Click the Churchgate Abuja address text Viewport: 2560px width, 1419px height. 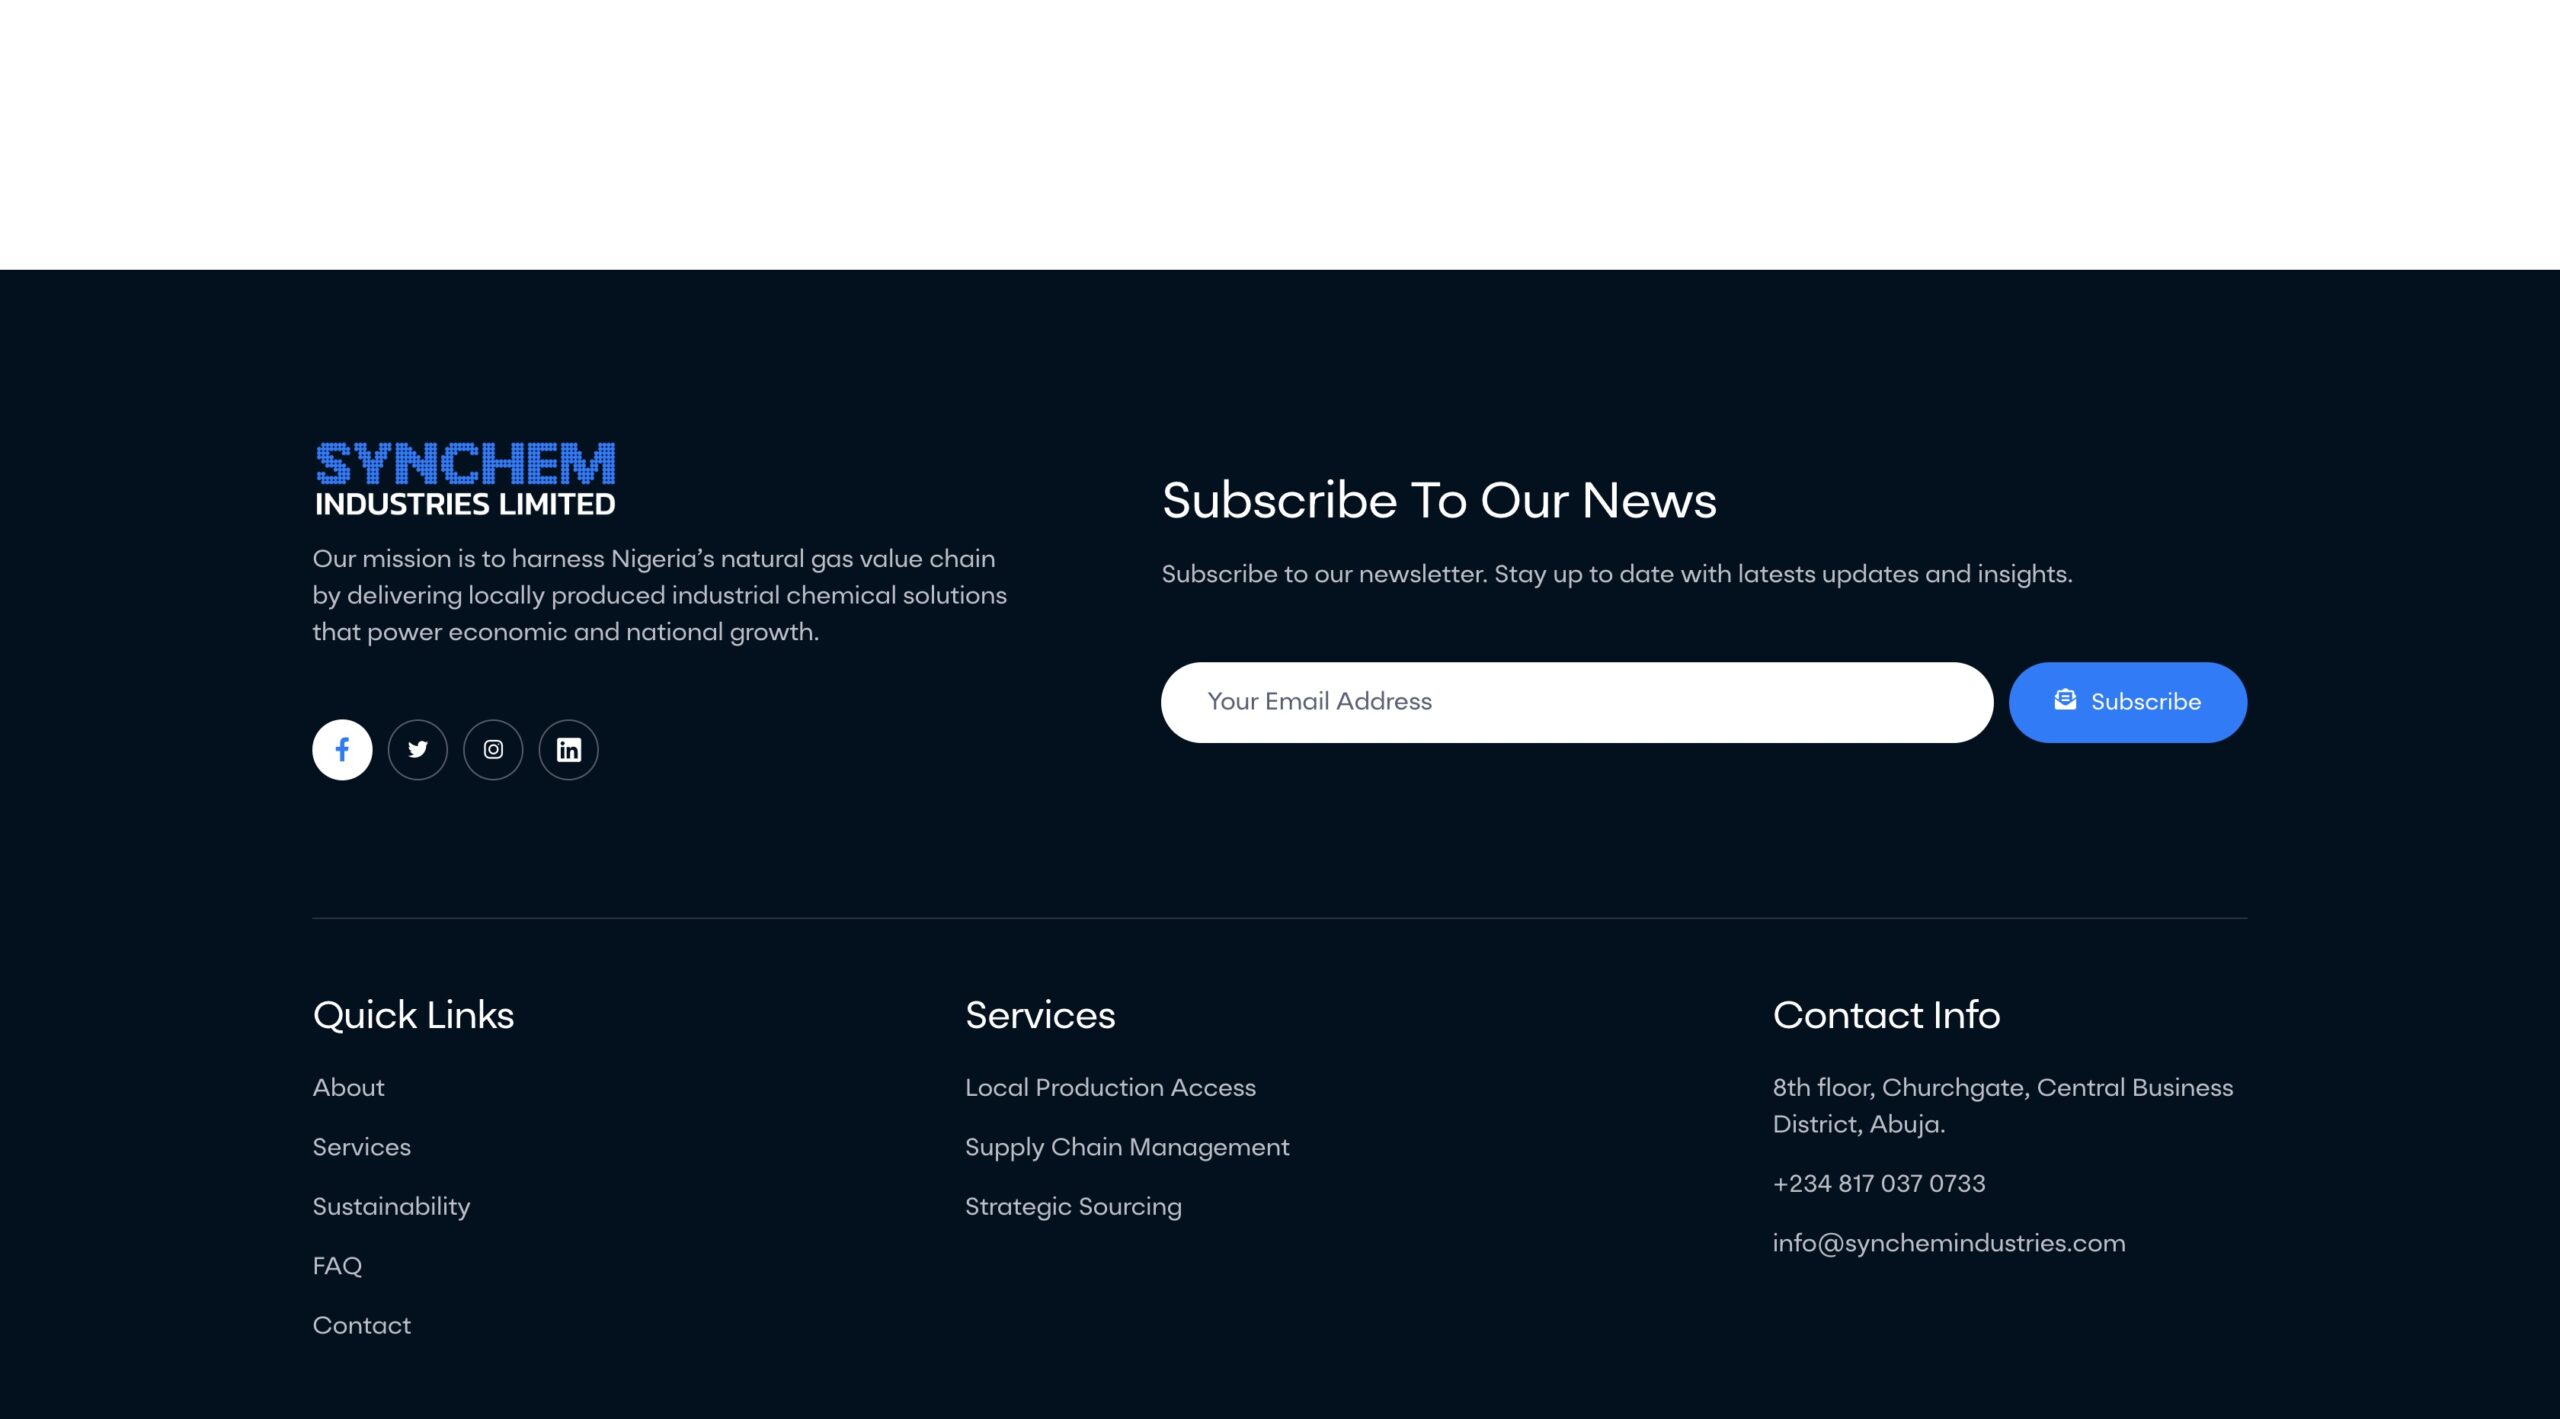click(x=2002, y=1105)
